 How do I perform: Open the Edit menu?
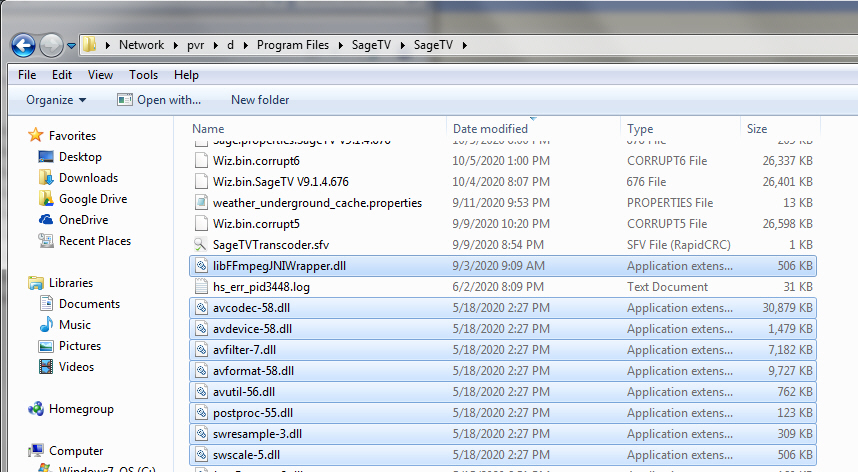point(62,75)
